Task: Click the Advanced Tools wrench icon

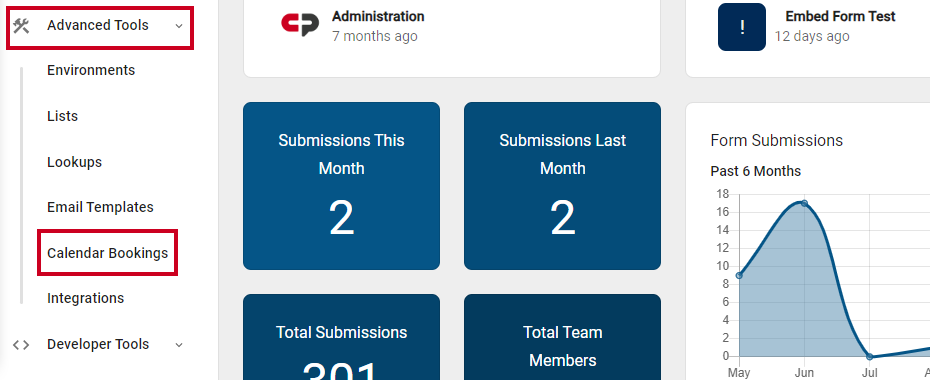Action: (21, 25)
